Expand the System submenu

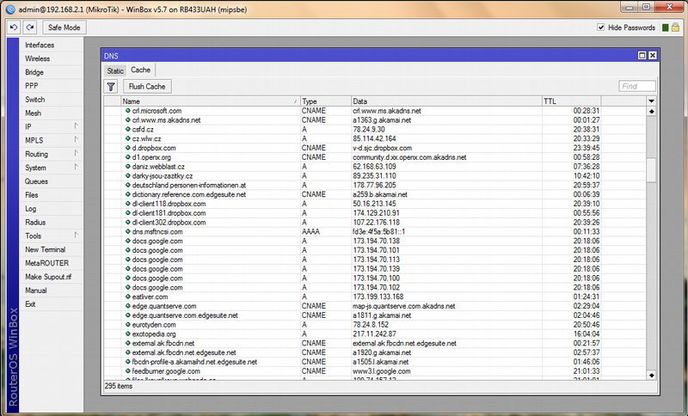tap(51, 168)
